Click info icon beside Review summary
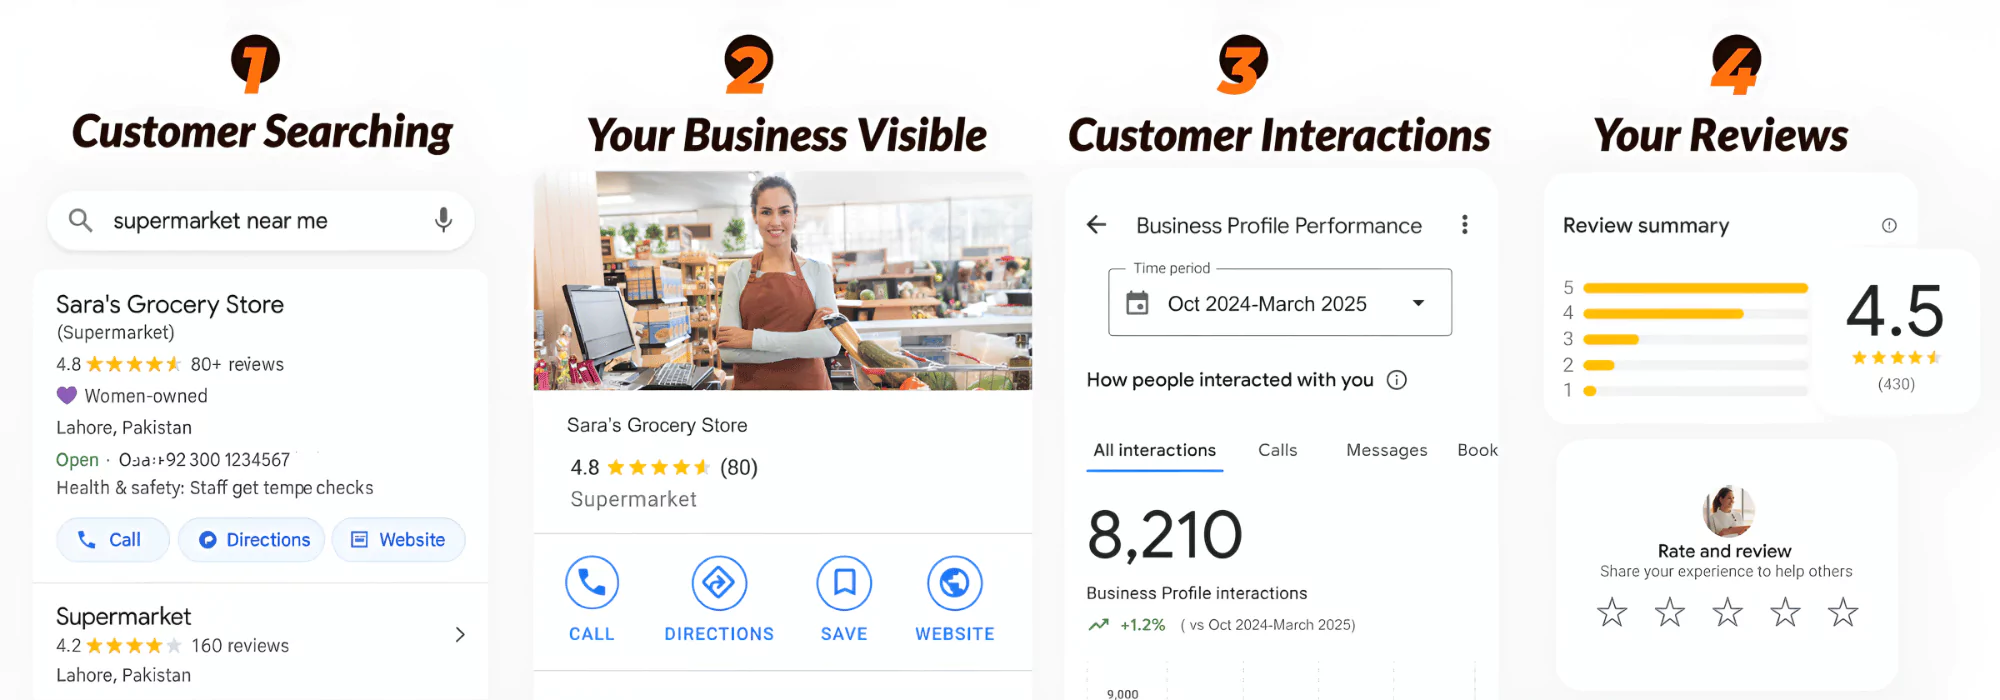Image resolution: width=2000 pixels, height=700 pixels. (1889, 226)
